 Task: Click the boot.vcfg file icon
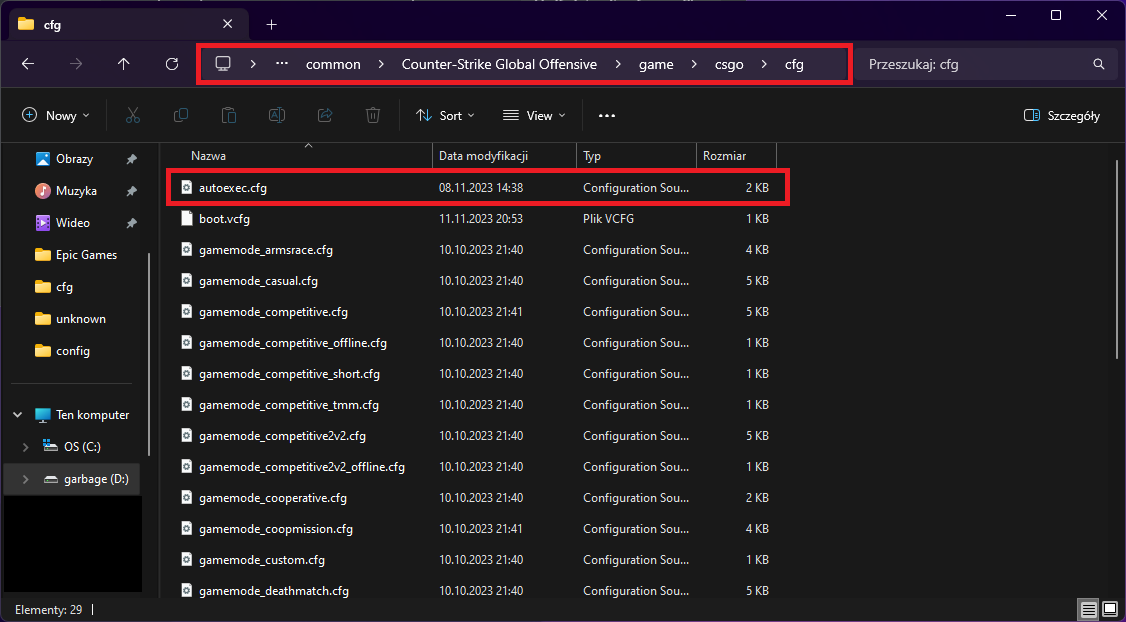[x=187, y=218]
